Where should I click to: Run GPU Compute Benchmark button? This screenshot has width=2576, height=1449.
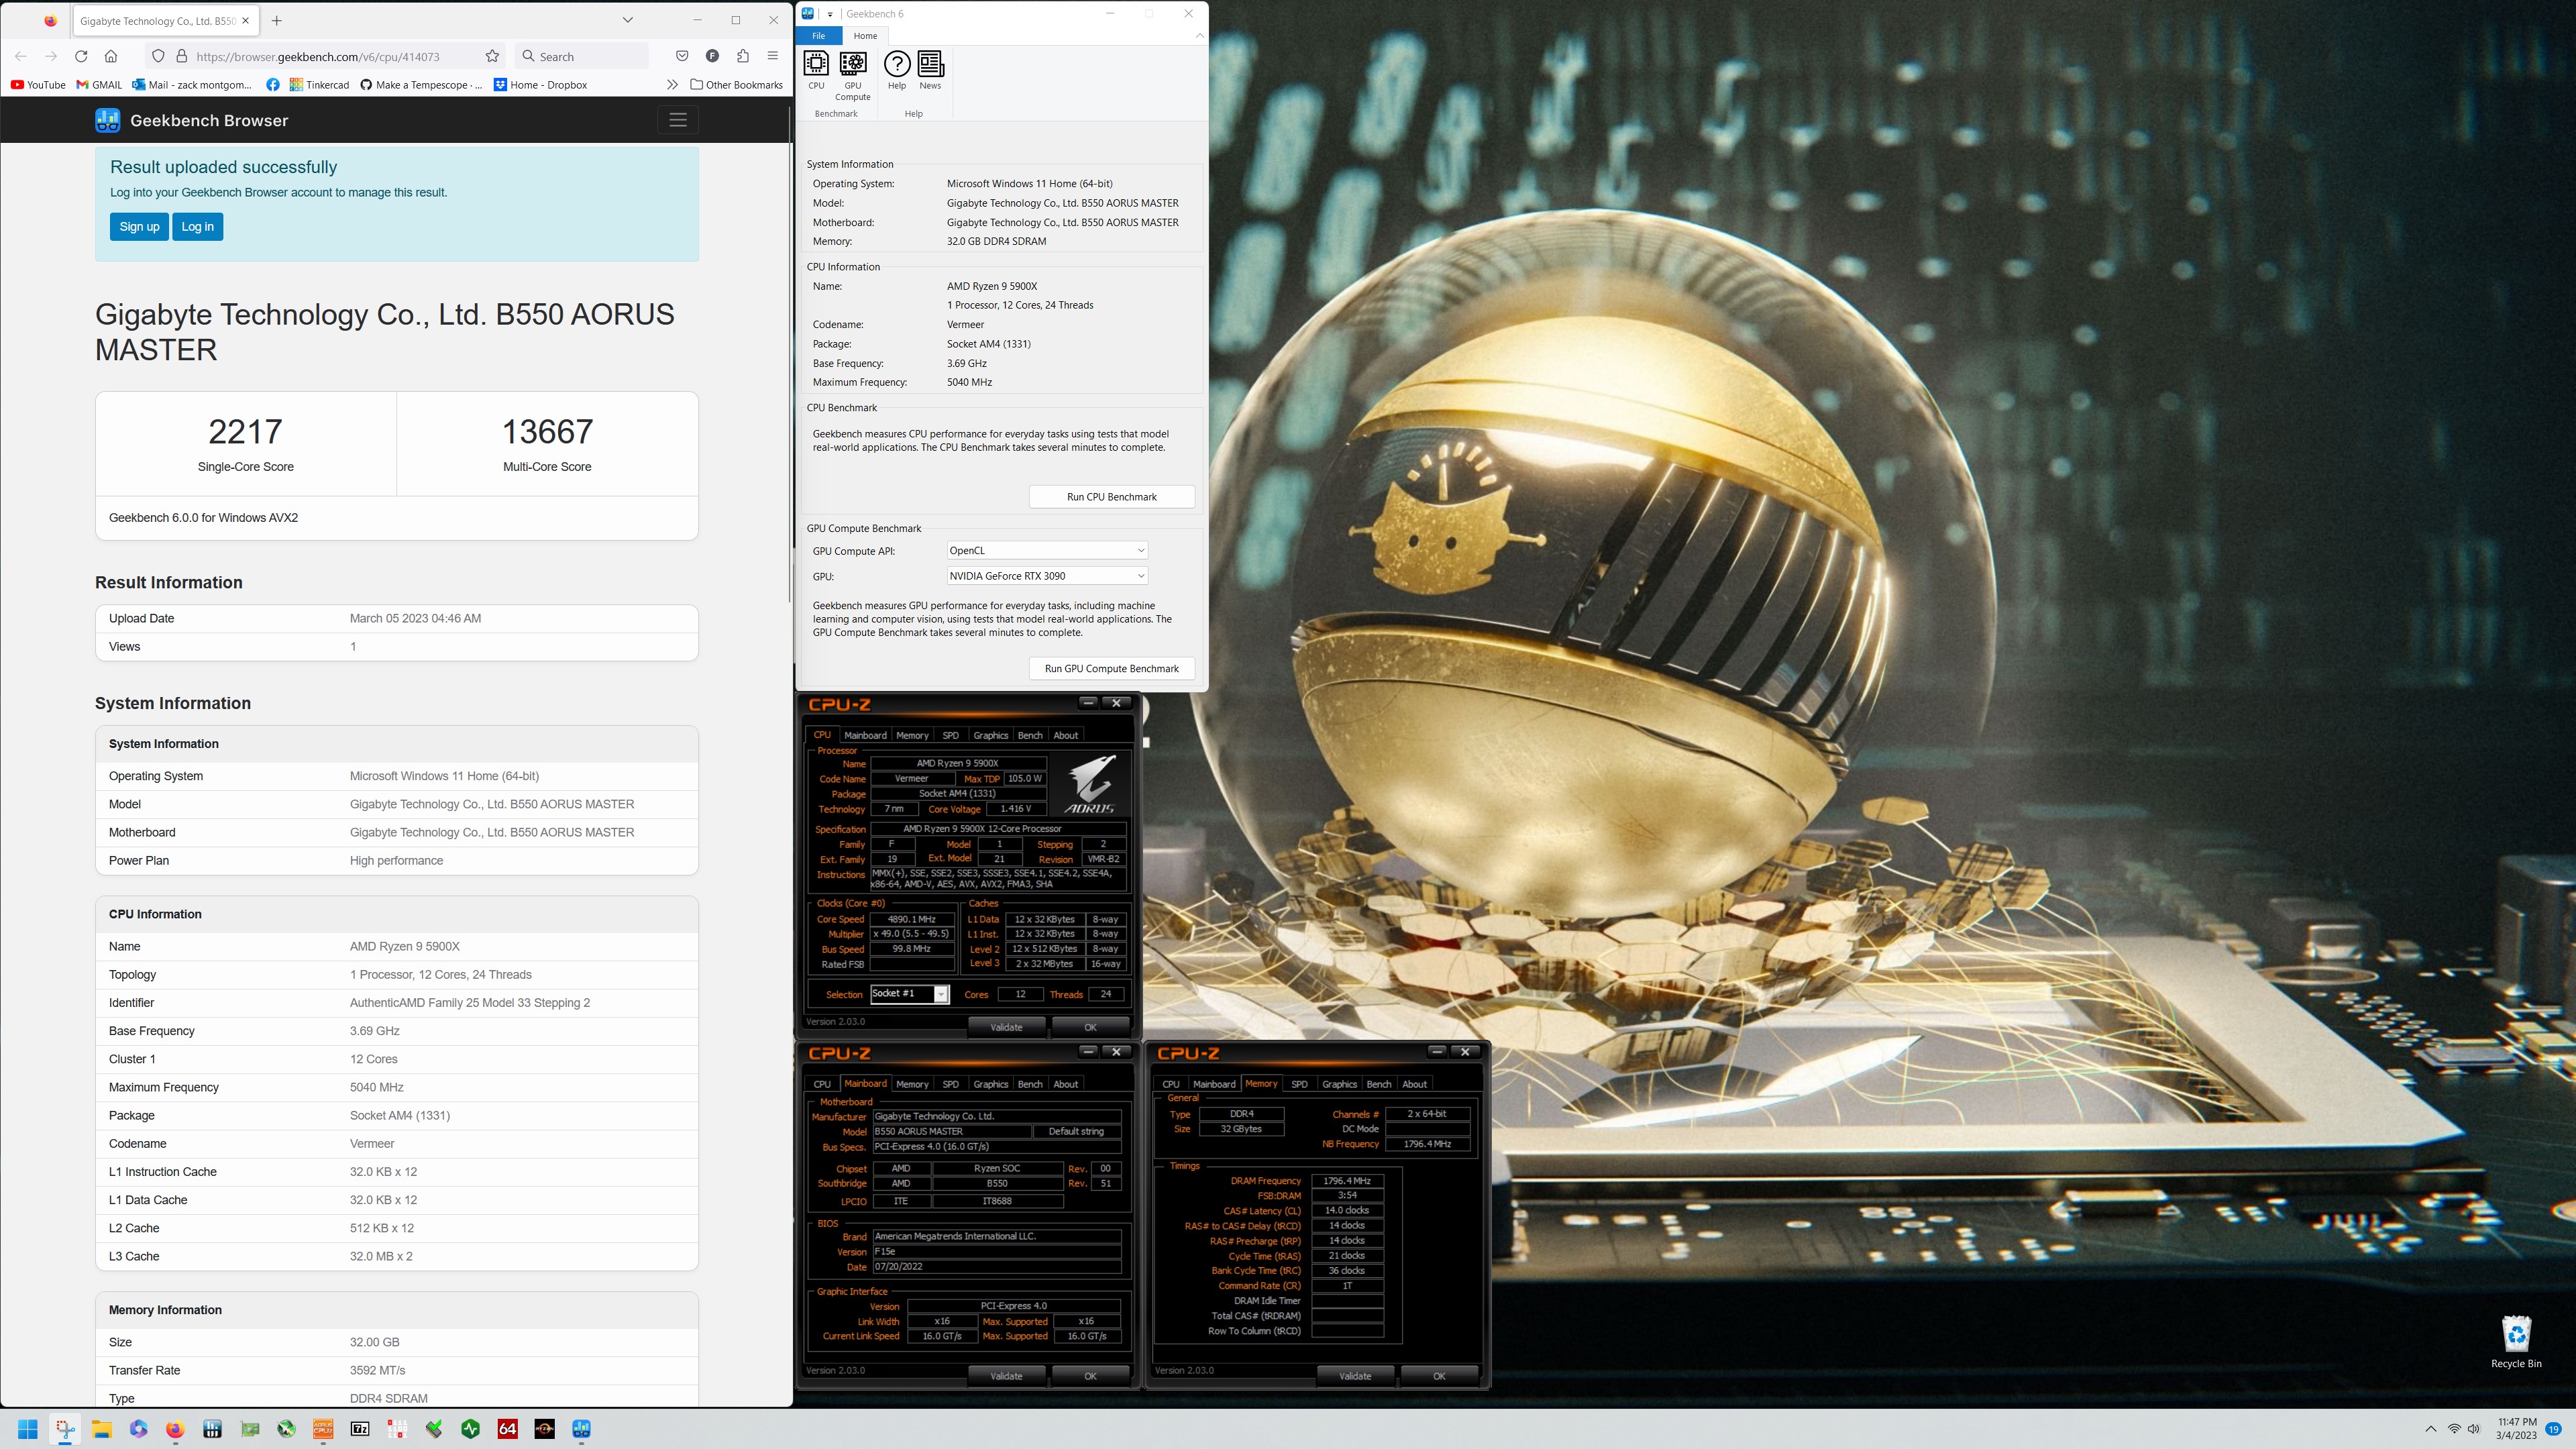point(1111,669)
